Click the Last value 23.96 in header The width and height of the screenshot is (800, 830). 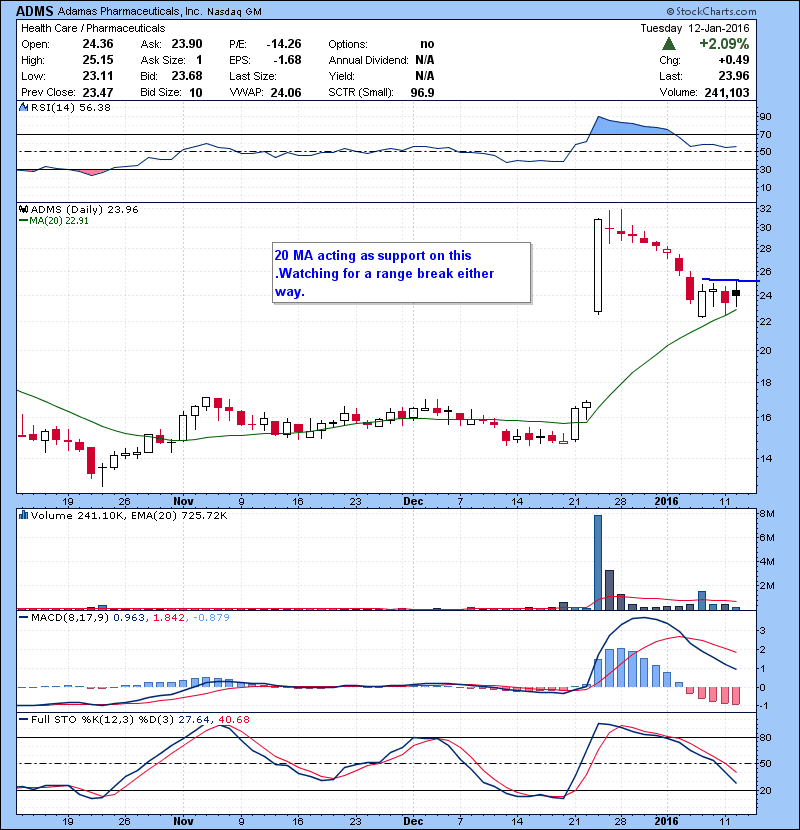(733, 76)
